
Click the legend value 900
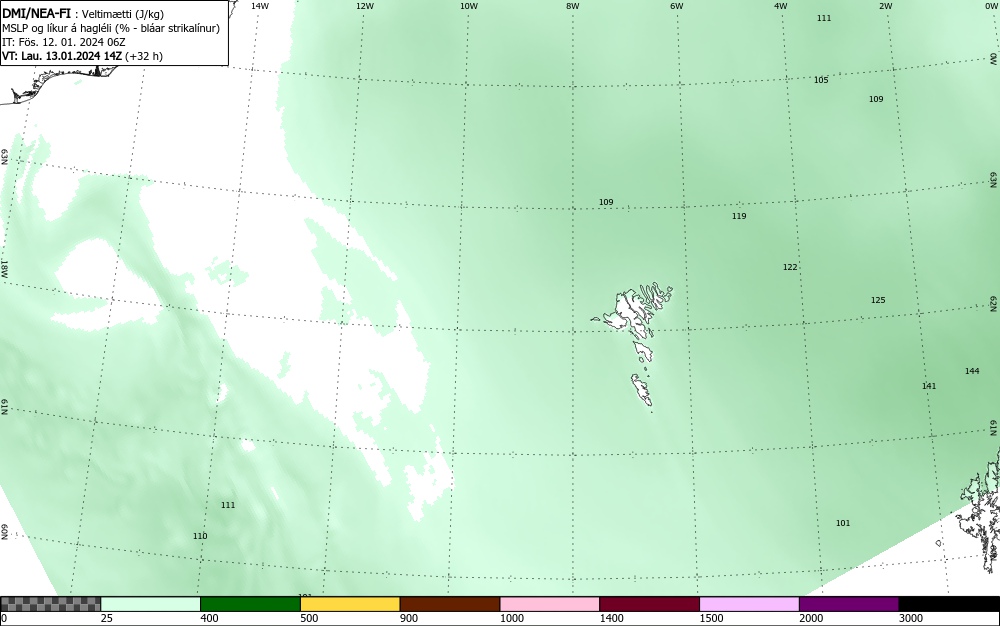[408, 618]
